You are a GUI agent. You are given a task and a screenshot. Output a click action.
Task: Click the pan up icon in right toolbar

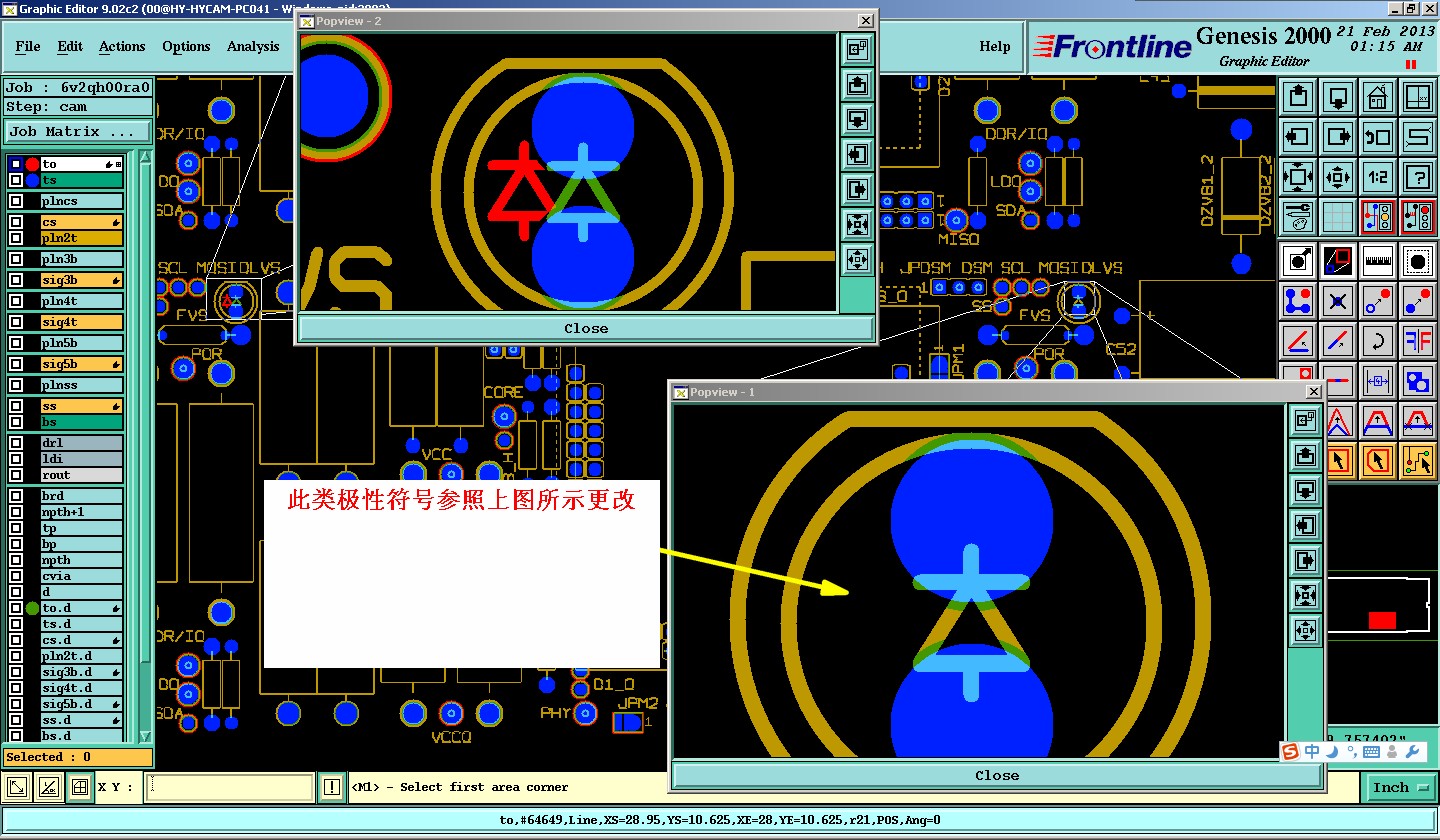click(x=1298, y=97)
